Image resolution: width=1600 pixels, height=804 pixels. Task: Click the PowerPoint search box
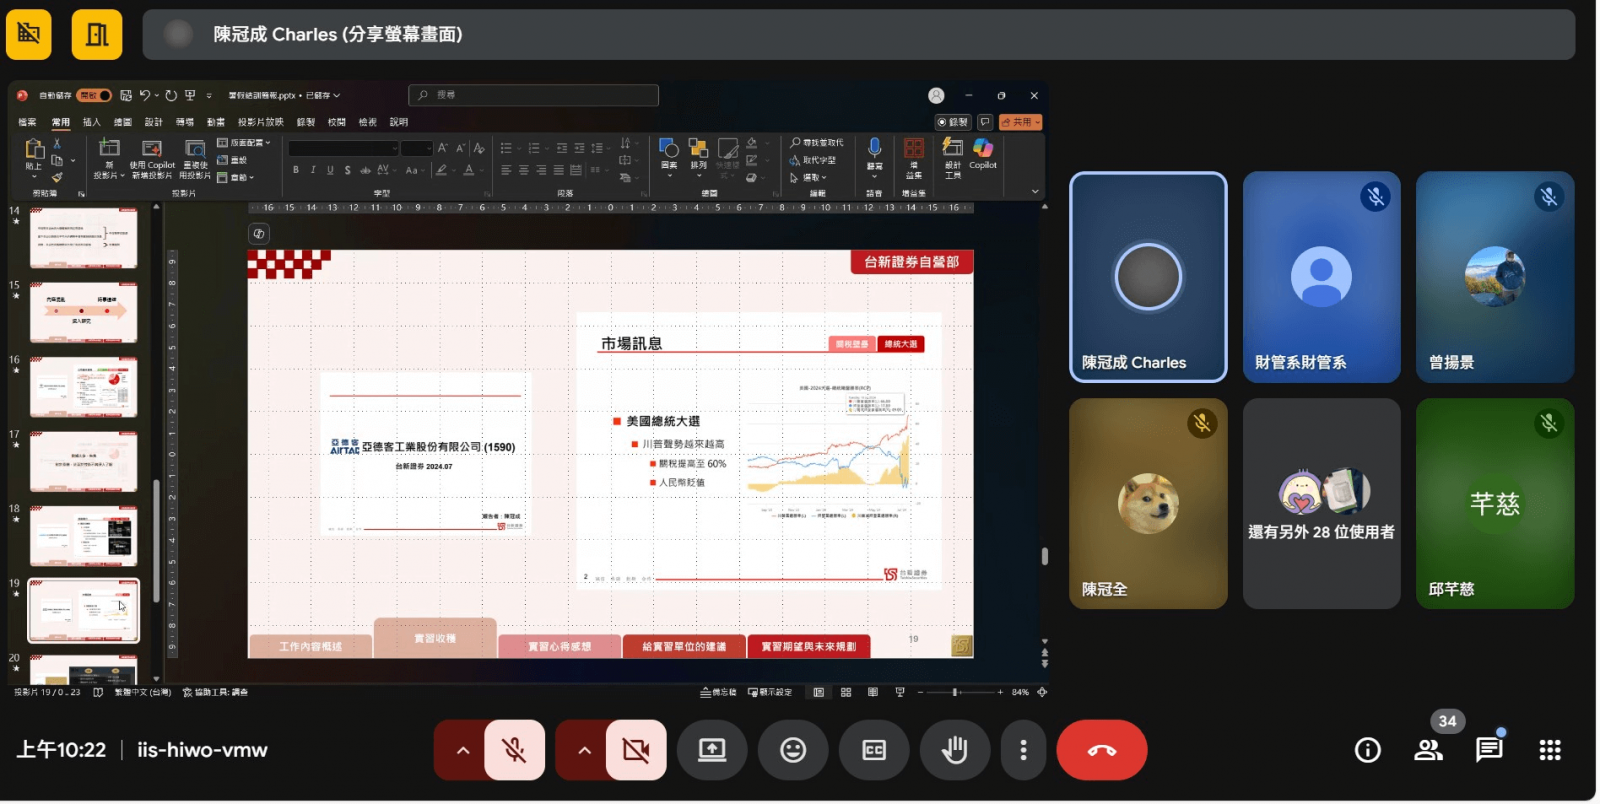point(533,95)
